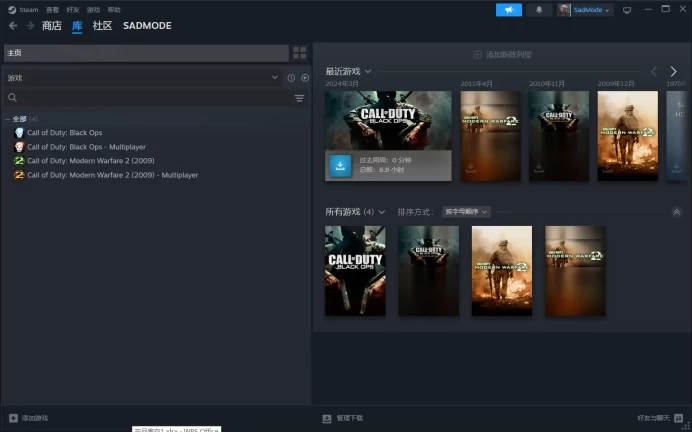Click friends chat plus icon
This screenshot has height=432, width=692.
(x=679, y=418)
